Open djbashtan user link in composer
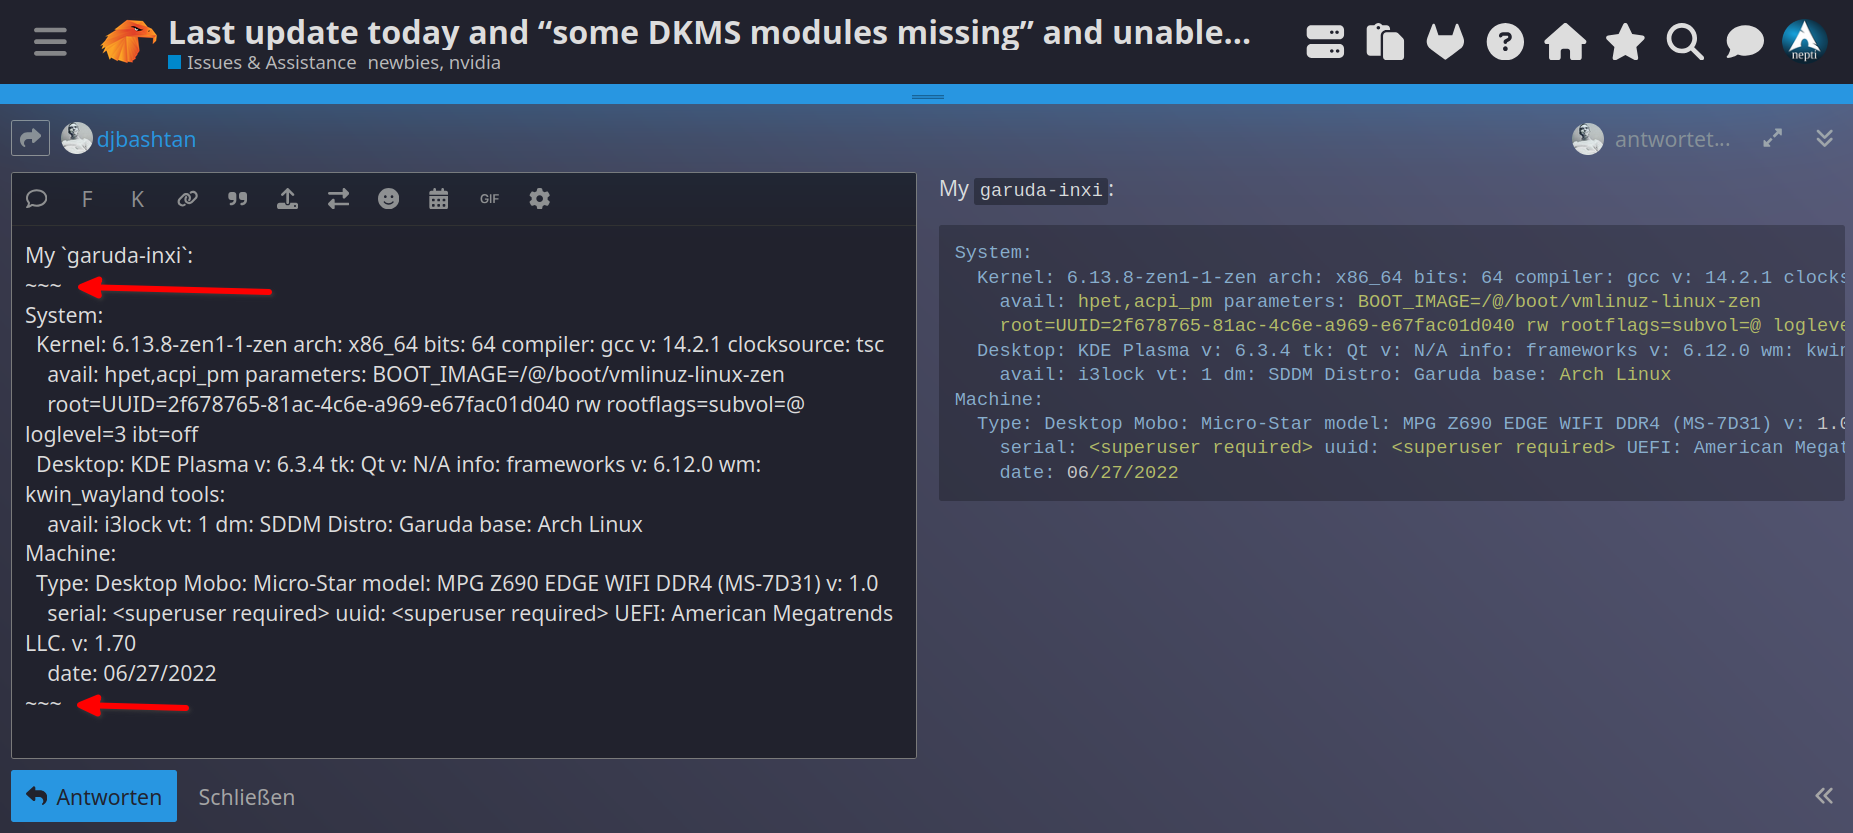This screenshot has width=1853, height=833. (146, 139)
